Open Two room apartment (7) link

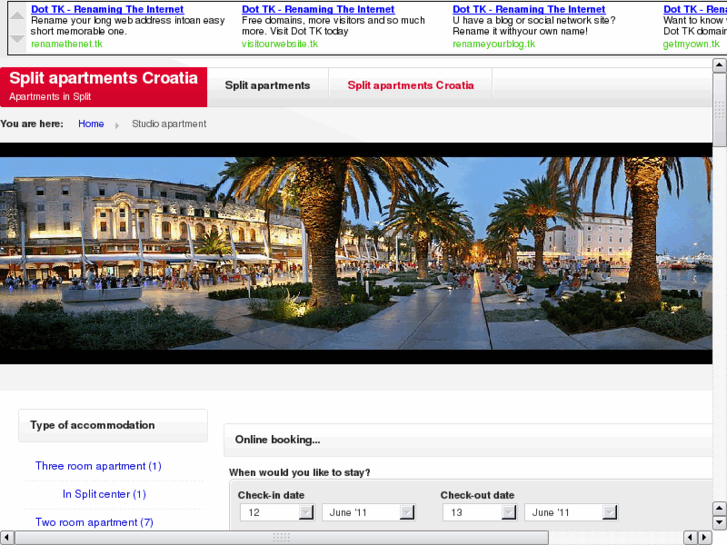pos(95,522)
